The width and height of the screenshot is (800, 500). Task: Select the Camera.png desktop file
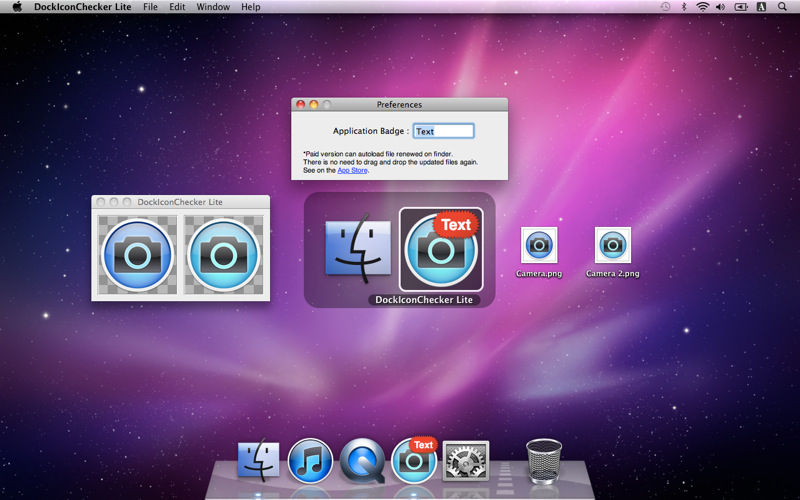(539, 245)
